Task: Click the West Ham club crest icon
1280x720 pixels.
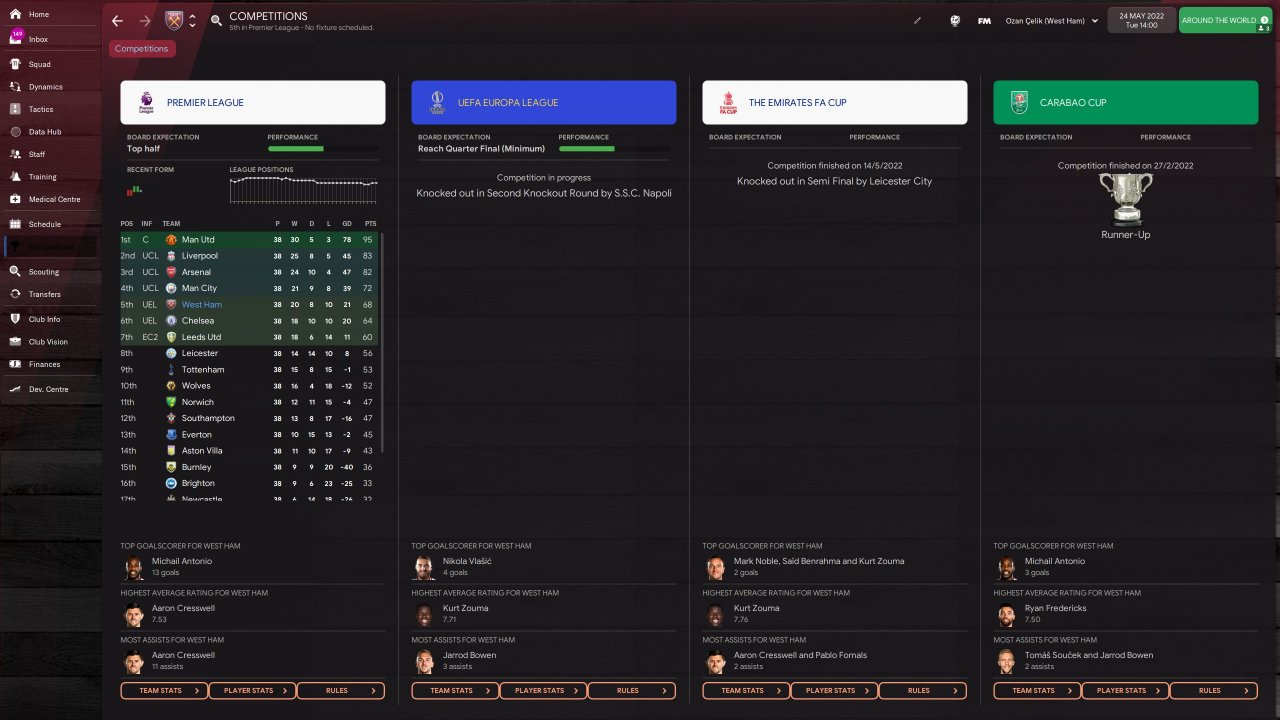Action: point(174,21)
